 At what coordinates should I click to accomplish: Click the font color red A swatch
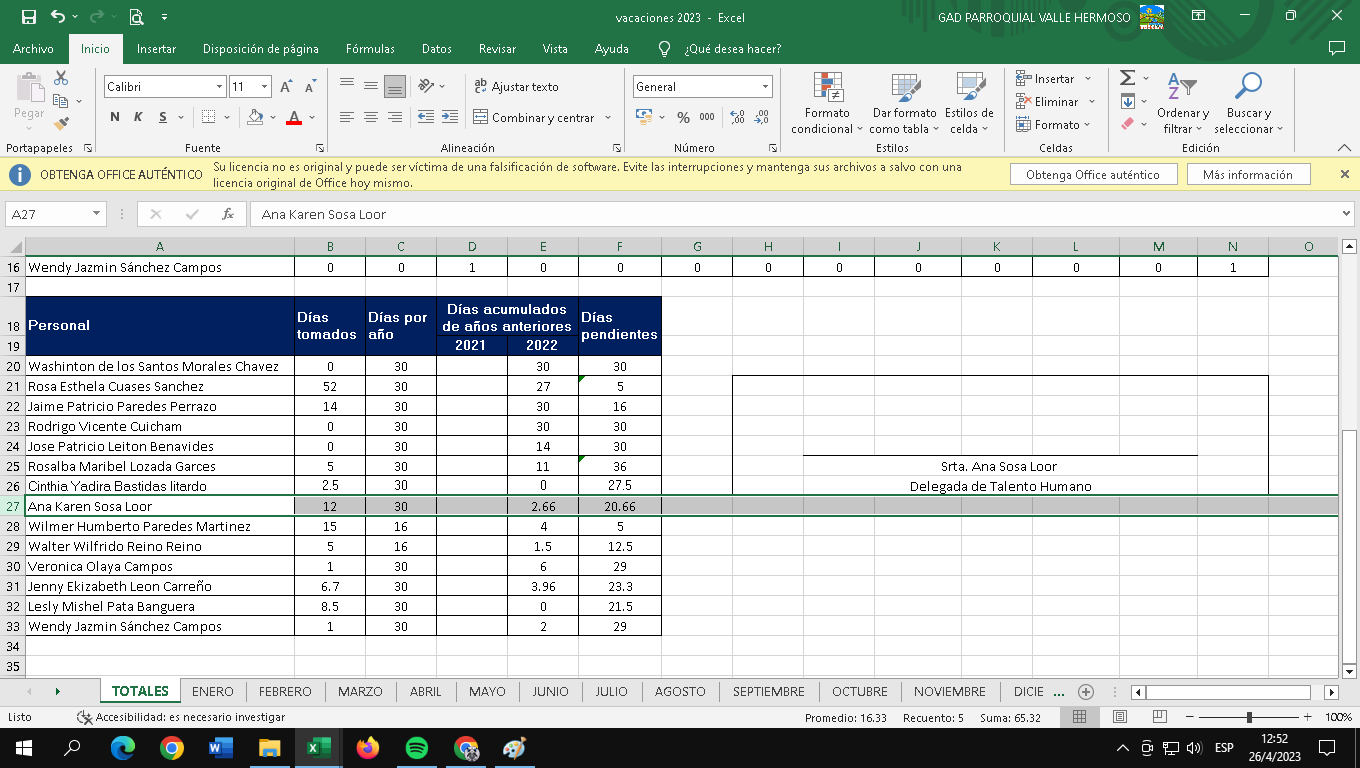coord(293,117)
